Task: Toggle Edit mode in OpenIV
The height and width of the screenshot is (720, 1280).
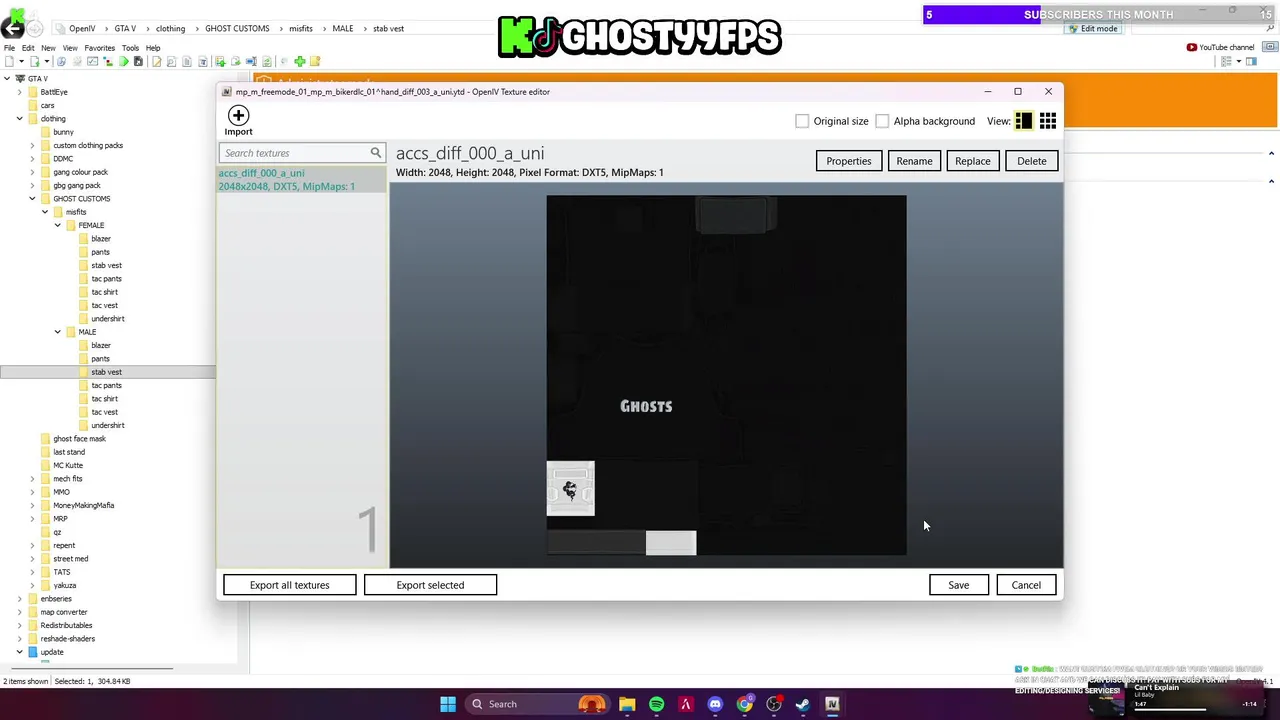Action: (1093, 28)
